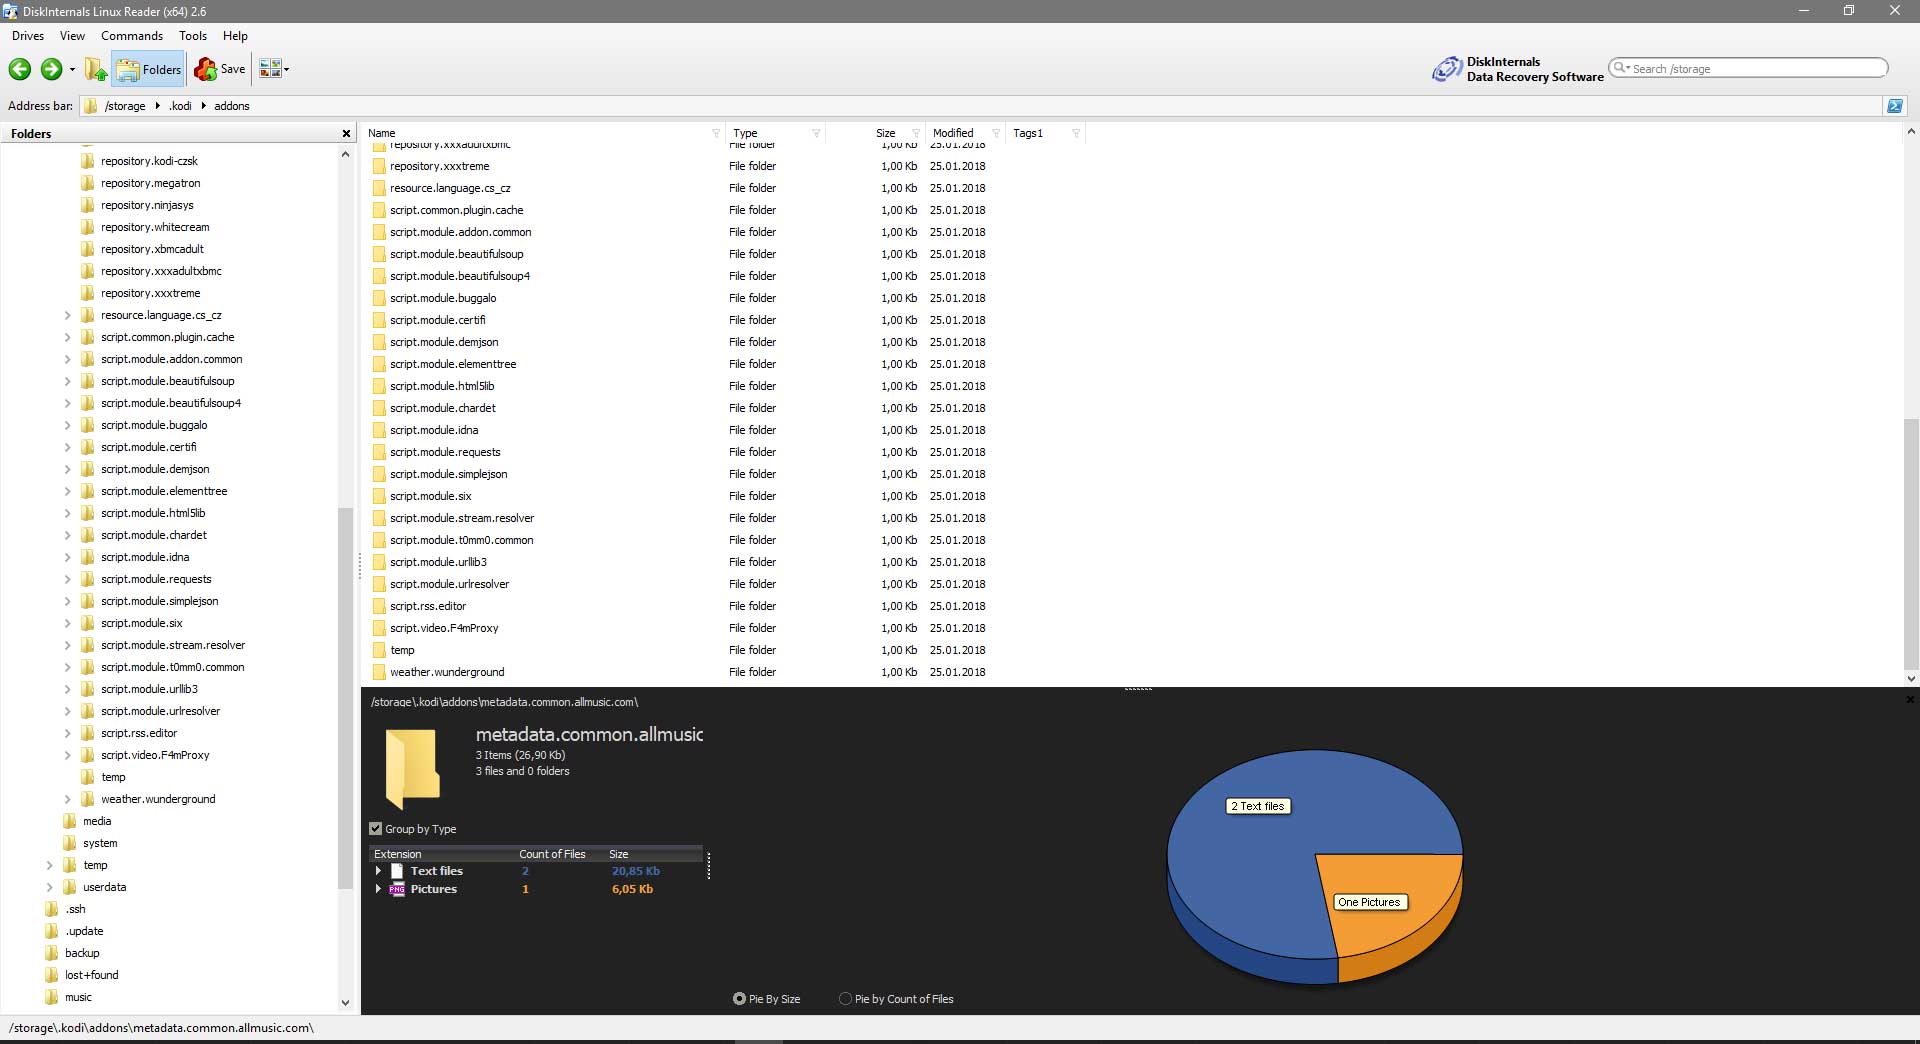Screen dimensions: 1920x1044
Task: Open the forward history dropdown arrow
Action: point(72,70)
